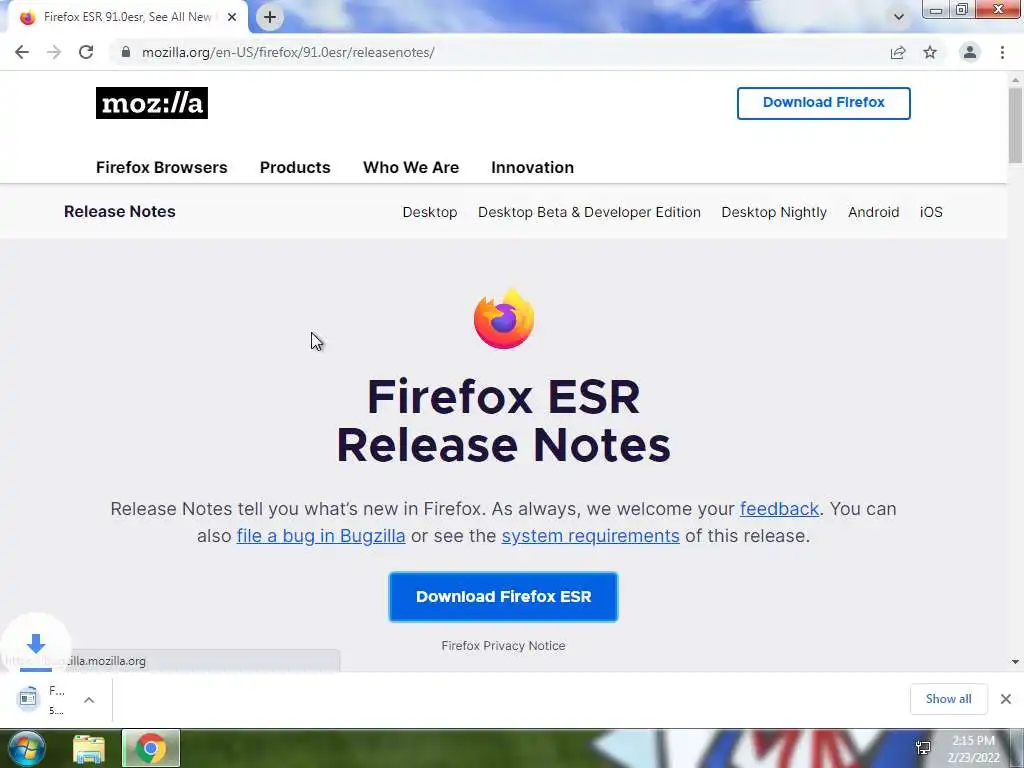Expand the downloaded file options chevron
Image resolution: width=1024 pixels, height=768 pixels.
click(x=89, y=700)
